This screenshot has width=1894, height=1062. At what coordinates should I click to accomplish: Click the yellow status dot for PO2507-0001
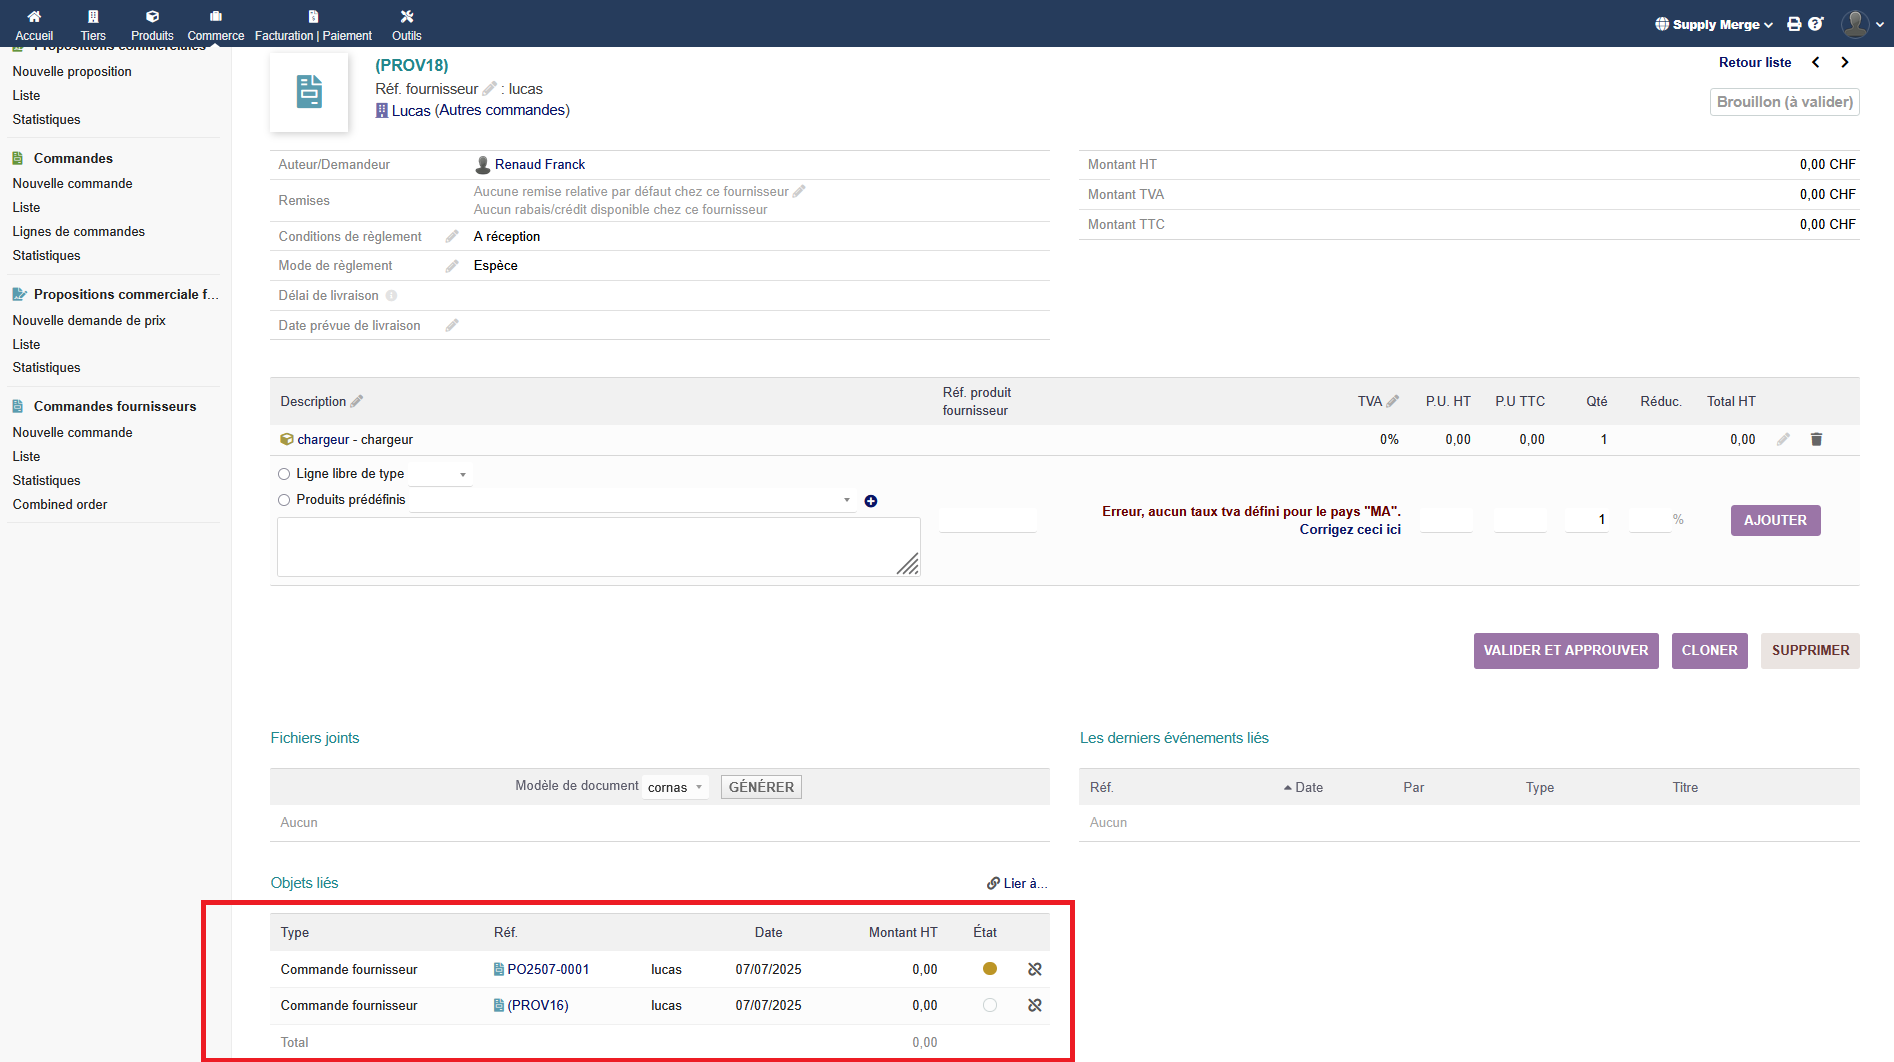pos(990,969)
